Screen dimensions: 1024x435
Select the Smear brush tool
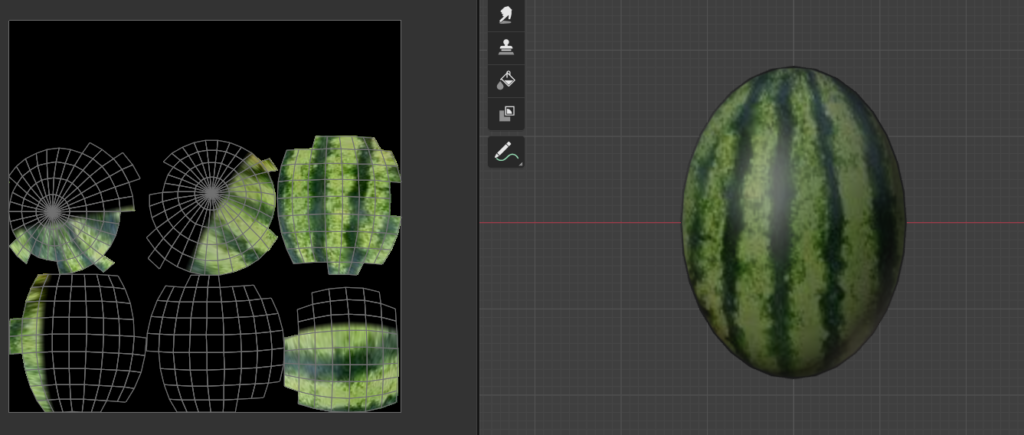point(506,14)
